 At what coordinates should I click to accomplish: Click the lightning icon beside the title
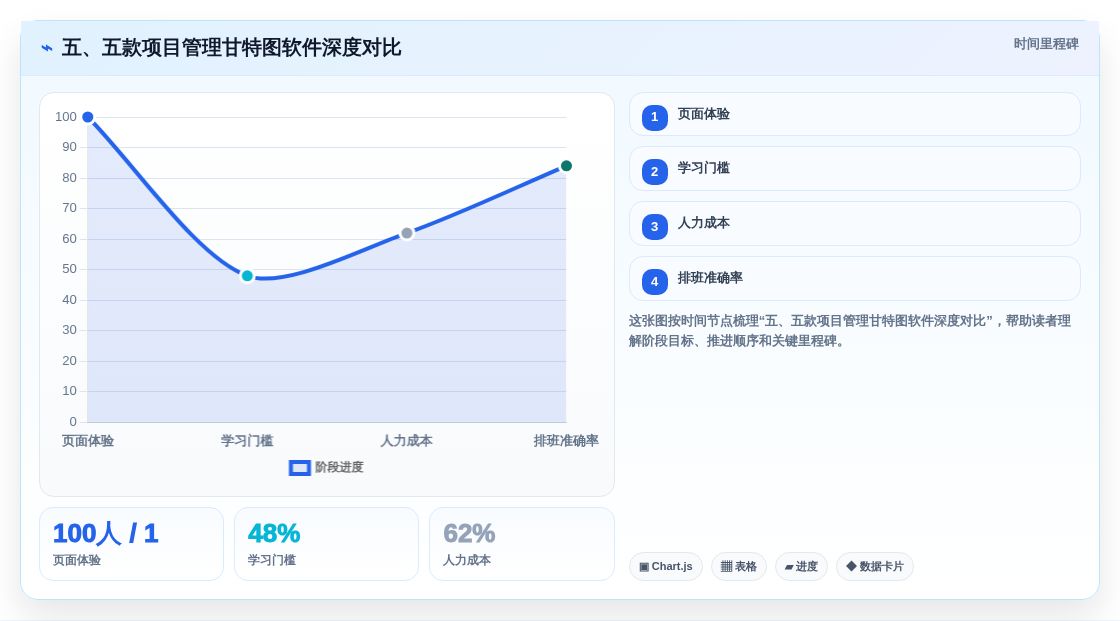[x=47, y=48]
